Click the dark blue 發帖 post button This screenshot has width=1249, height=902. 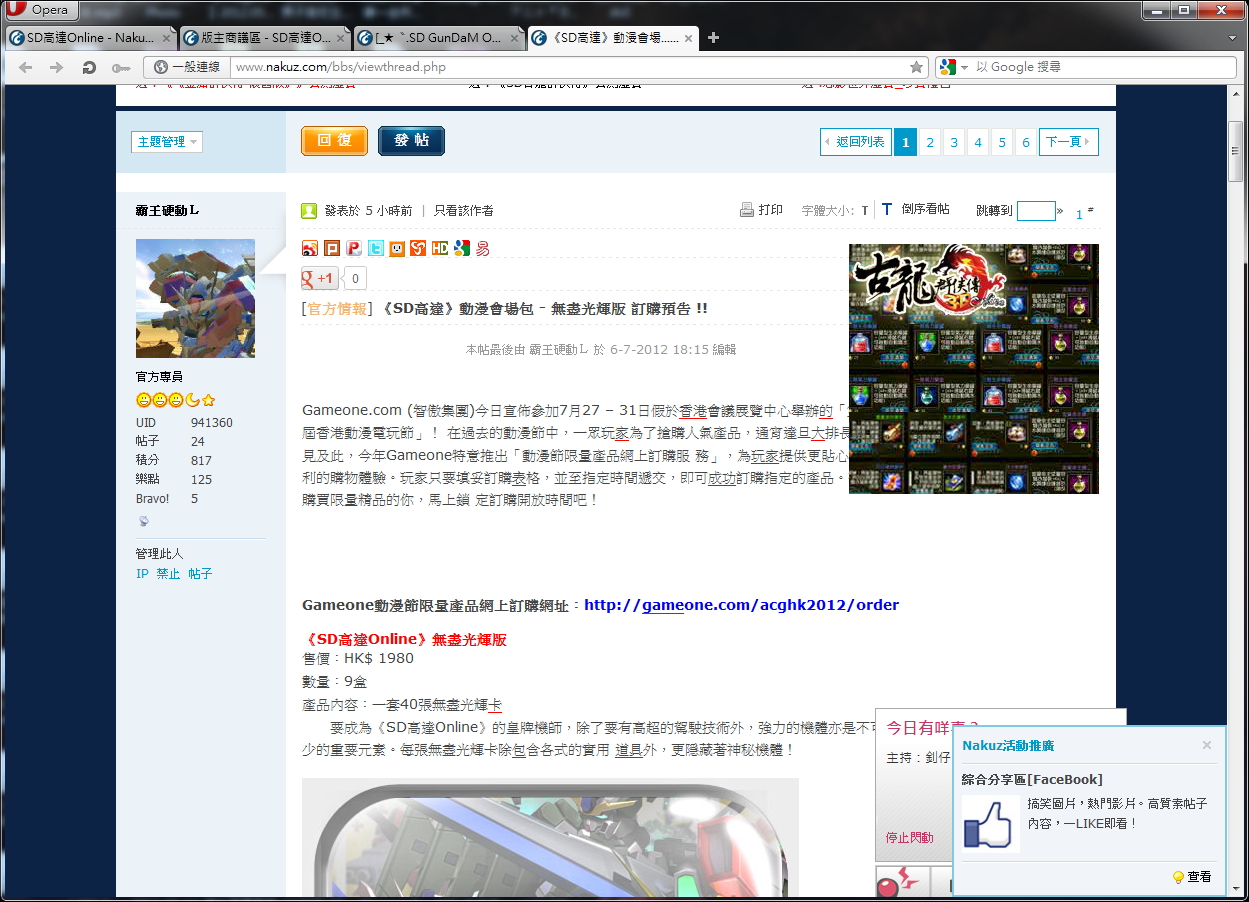pos(411,141)
